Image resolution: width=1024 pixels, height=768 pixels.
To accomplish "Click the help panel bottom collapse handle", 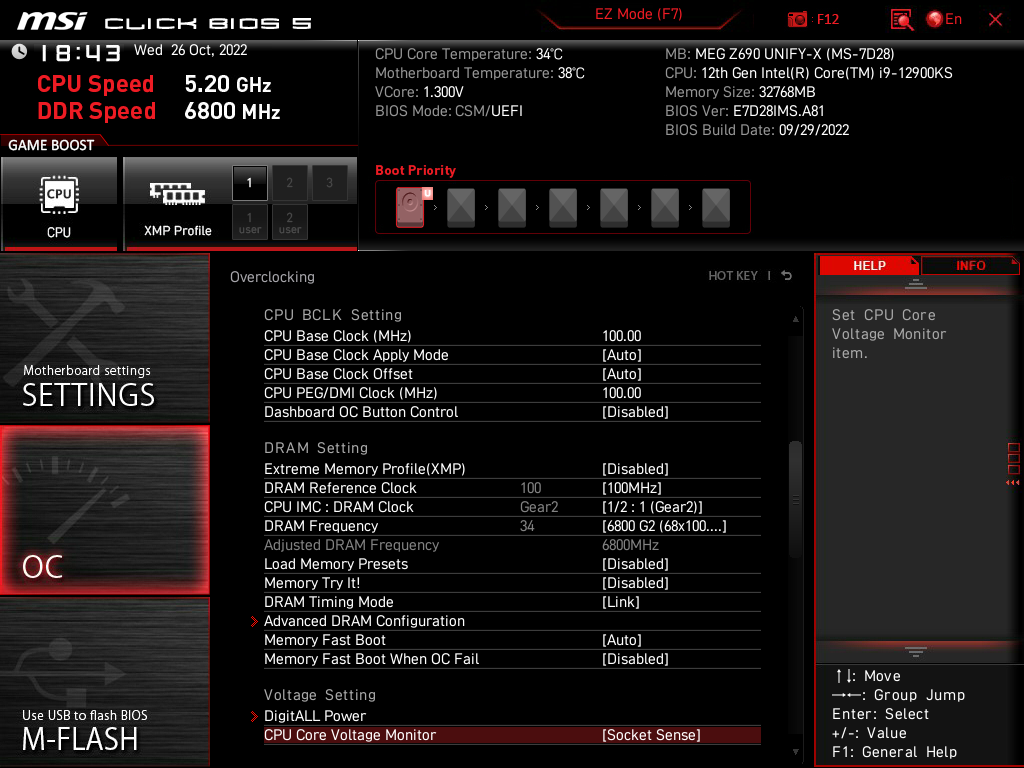I will tap(916, 651).
